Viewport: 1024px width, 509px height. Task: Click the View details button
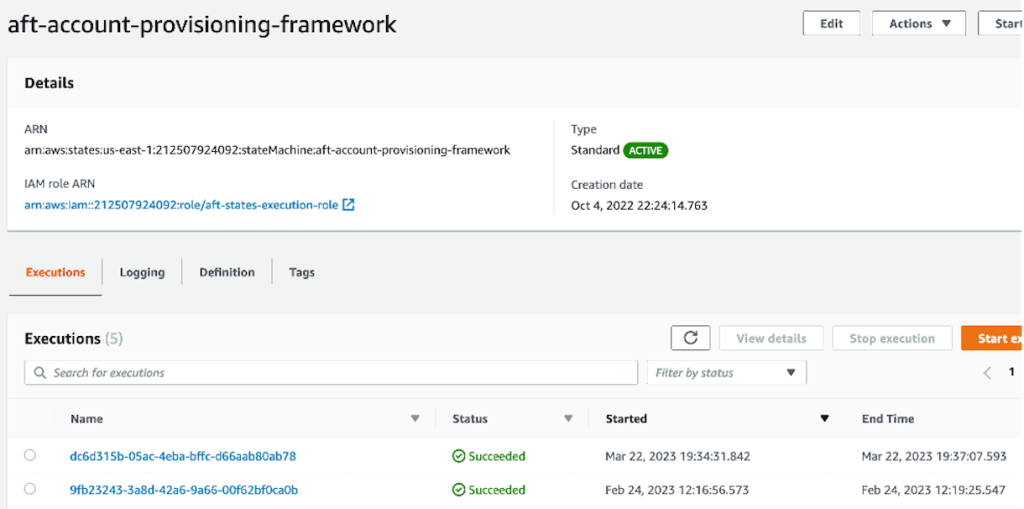(771, 338)
